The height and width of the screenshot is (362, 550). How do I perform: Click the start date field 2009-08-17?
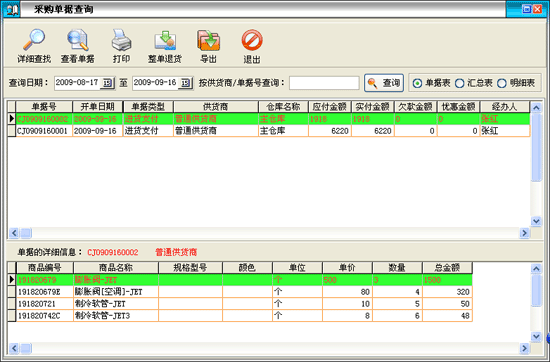(x=78, y=83)
